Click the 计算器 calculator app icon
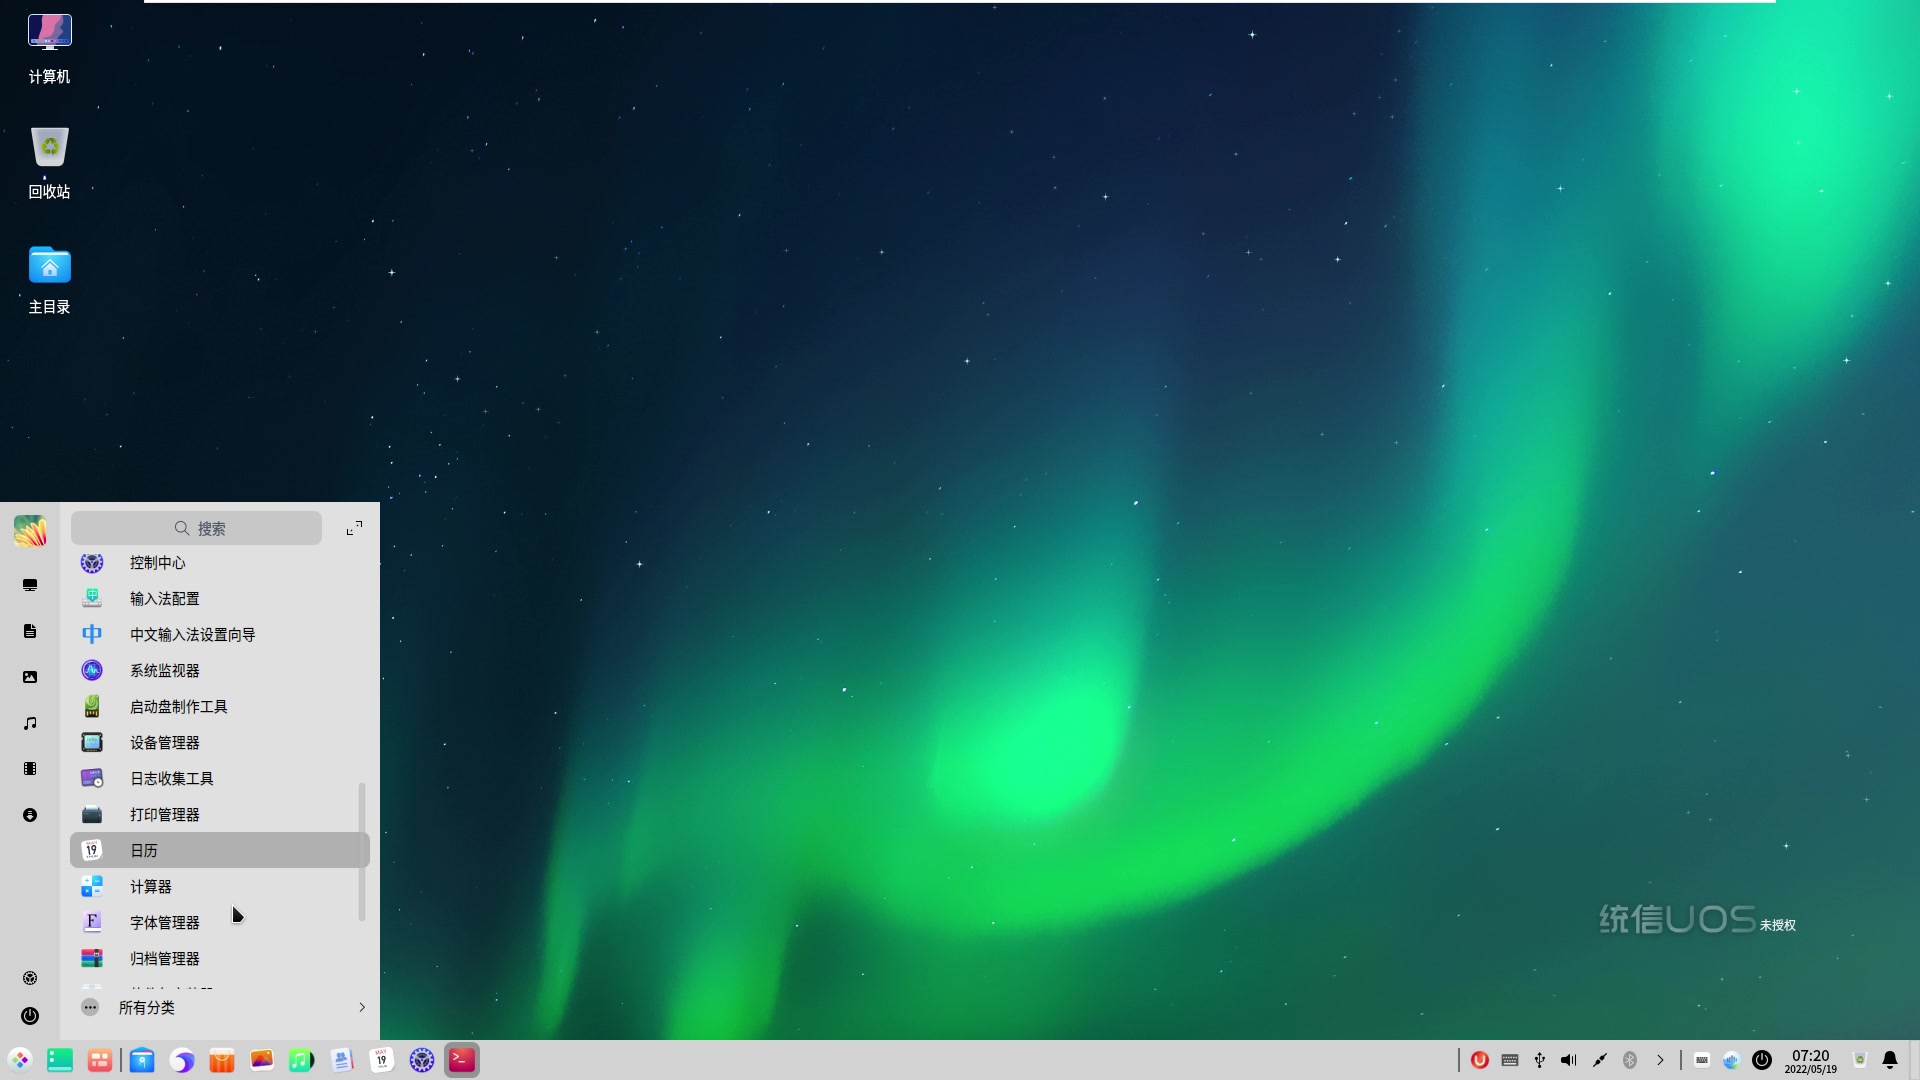The width and height of the screenshot is (1920, 1080). tap(92, 887)
